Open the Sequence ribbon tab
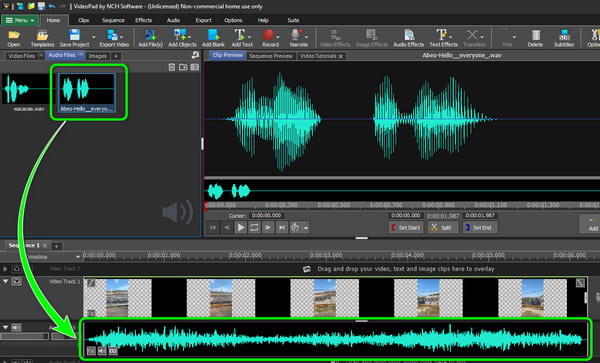This screenshot has height=363, width=600. 113,20
